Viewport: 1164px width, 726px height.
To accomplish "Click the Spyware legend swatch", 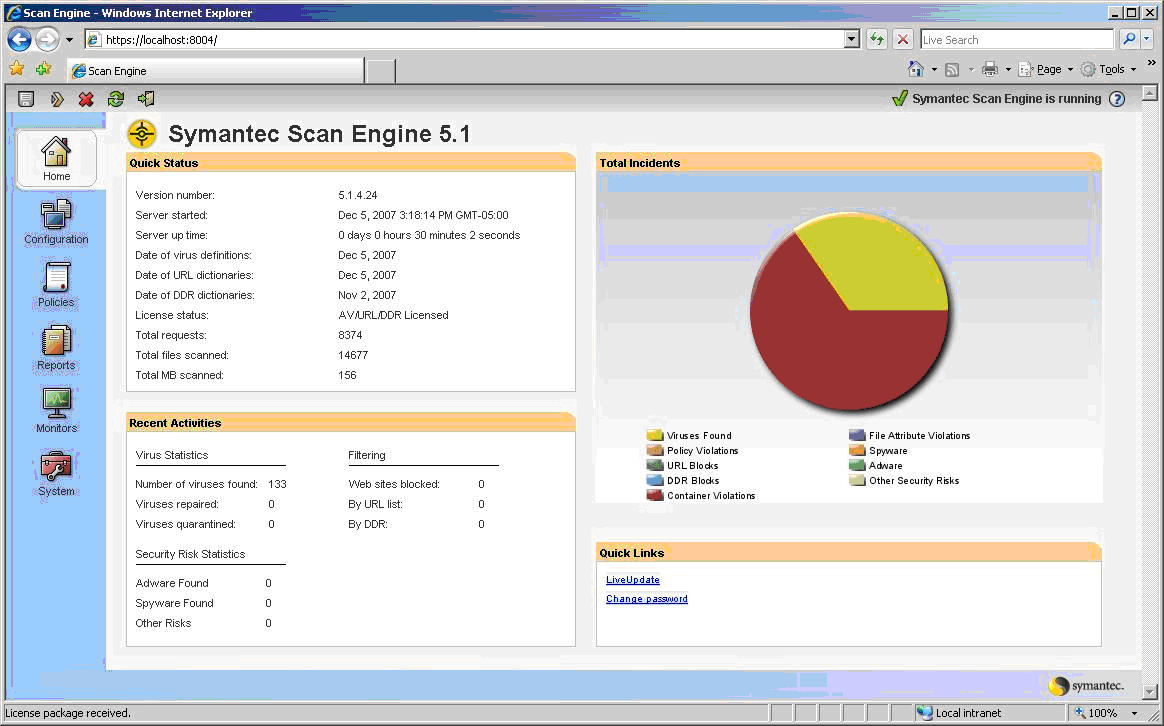I will (857, 450).
